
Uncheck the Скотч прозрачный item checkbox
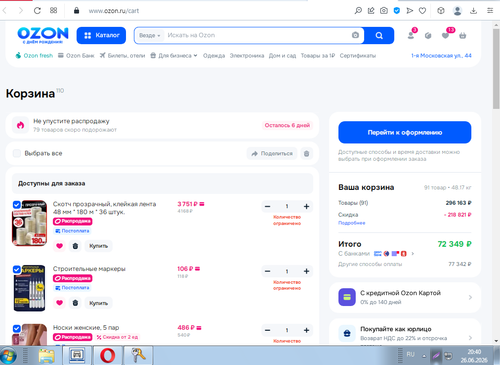(16, 205)
